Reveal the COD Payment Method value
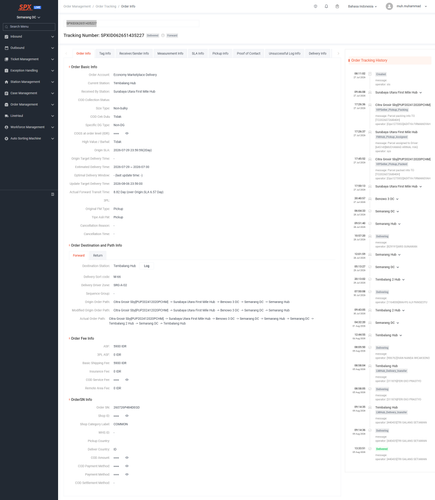This screenshot has height=500, width=435. (x=127, y=466)
